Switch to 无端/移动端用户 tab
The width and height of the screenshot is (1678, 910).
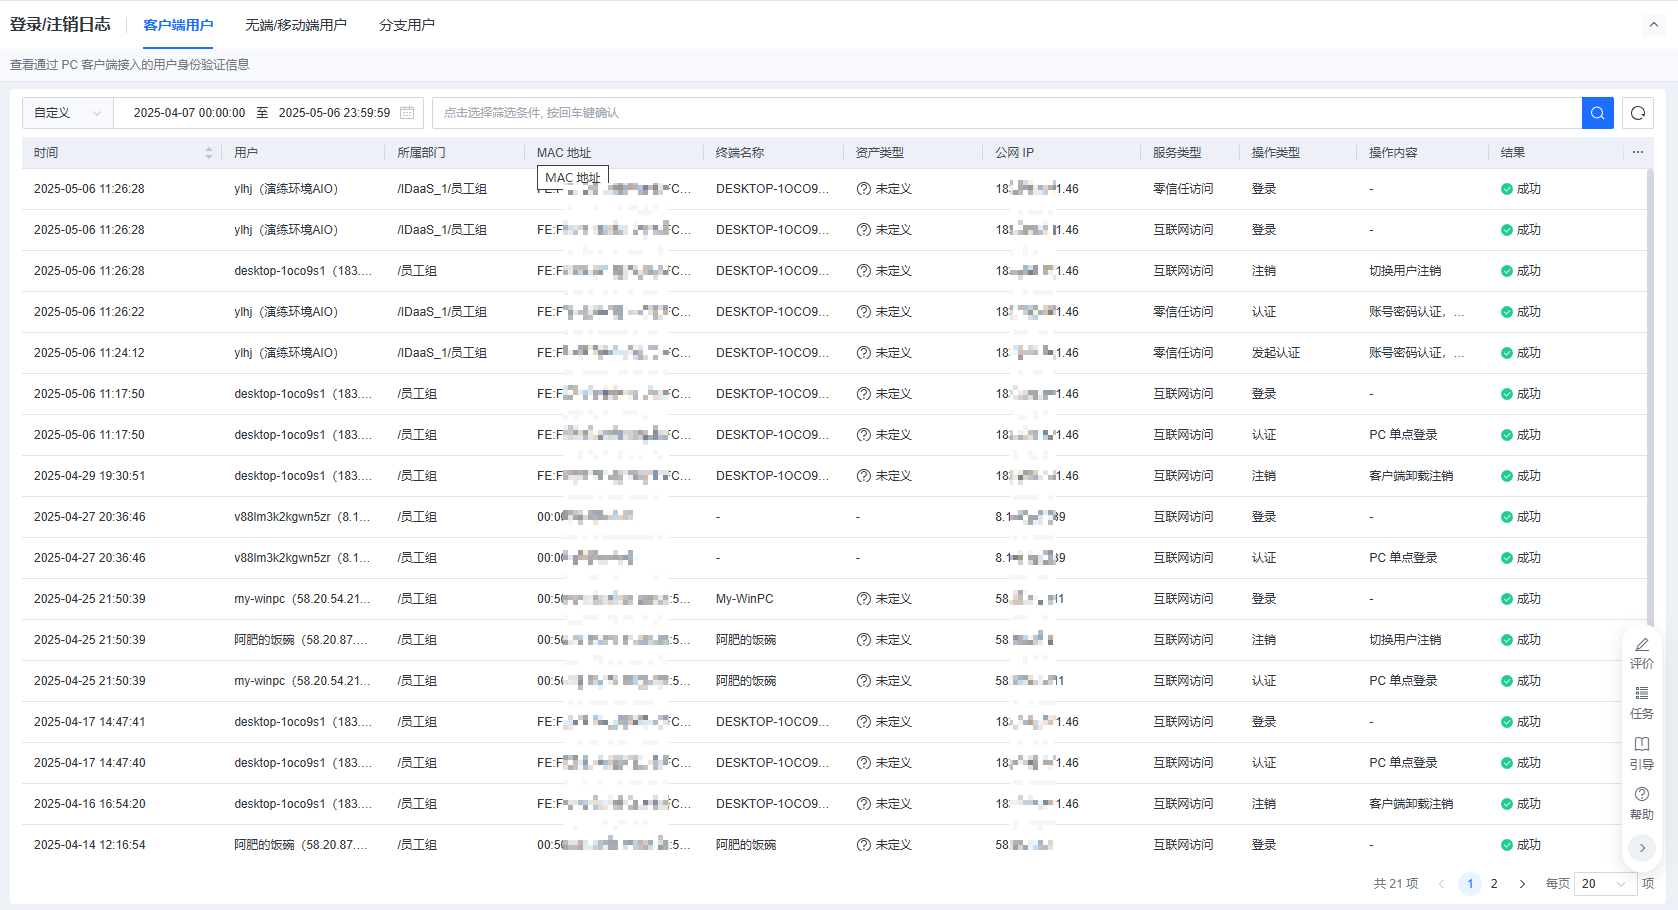[296, 25]
